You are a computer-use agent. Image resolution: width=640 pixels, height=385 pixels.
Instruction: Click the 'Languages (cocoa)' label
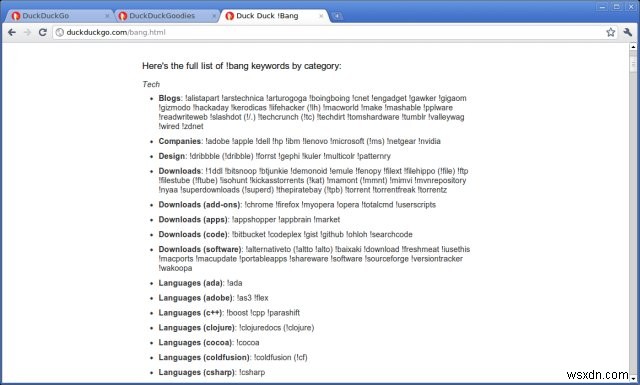[196, 343]
